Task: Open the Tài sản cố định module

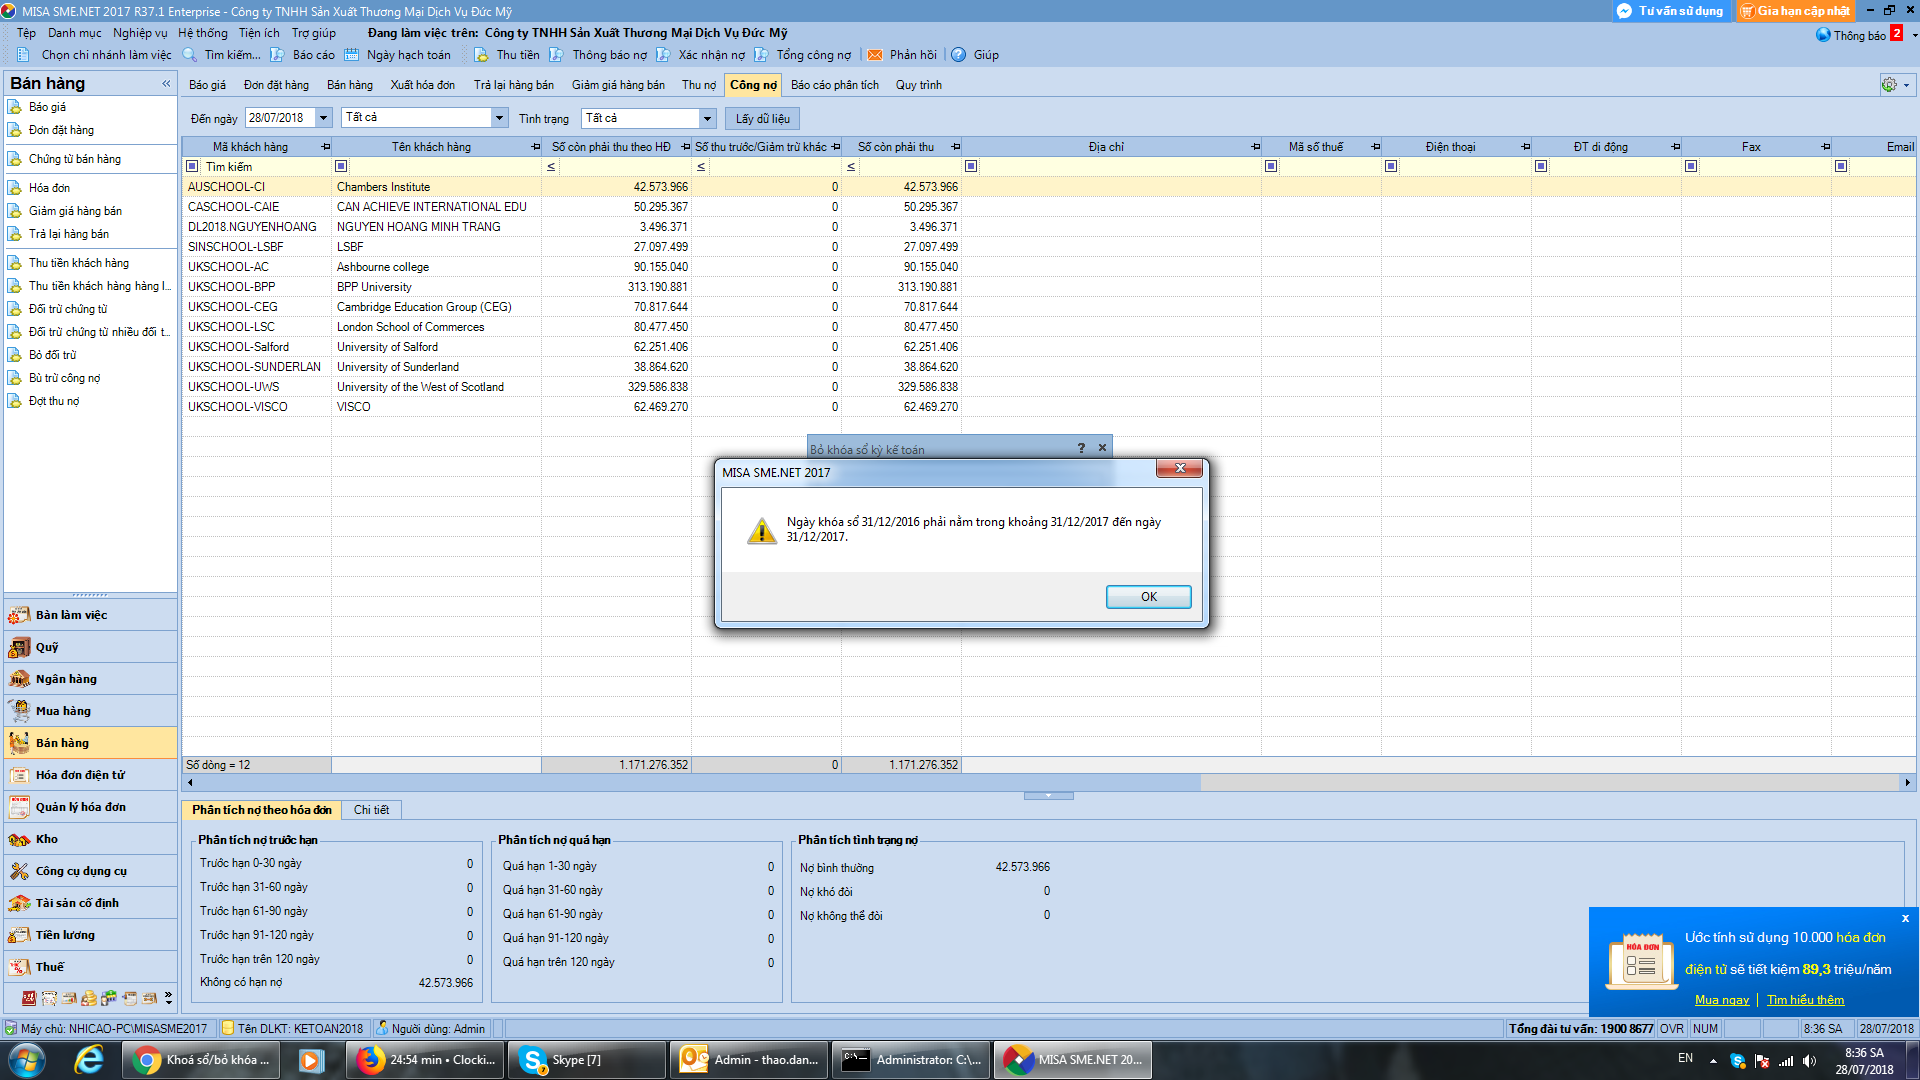Action: pos(91,903)
